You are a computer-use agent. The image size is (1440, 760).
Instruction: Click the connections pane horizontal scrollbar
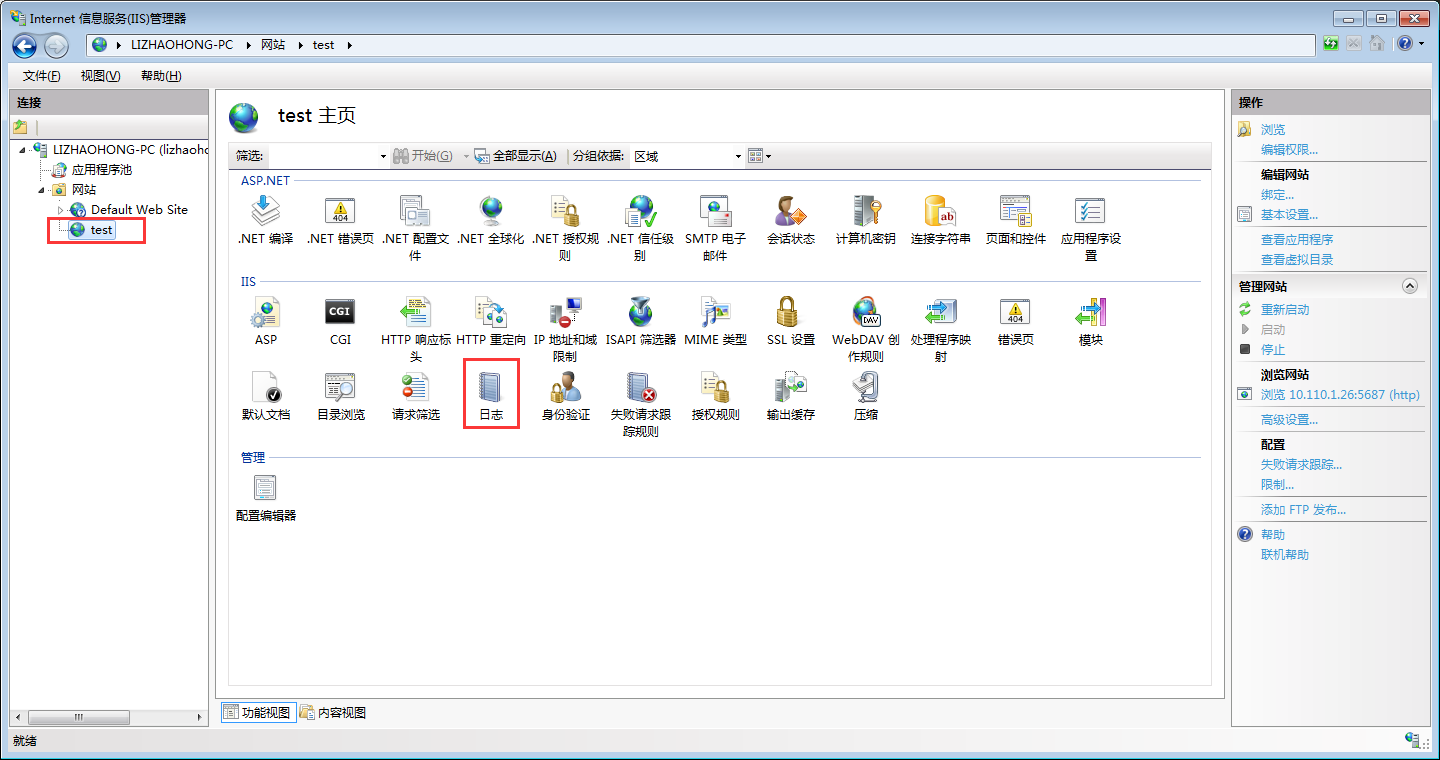pyautogui.click(x=107, y=718)
